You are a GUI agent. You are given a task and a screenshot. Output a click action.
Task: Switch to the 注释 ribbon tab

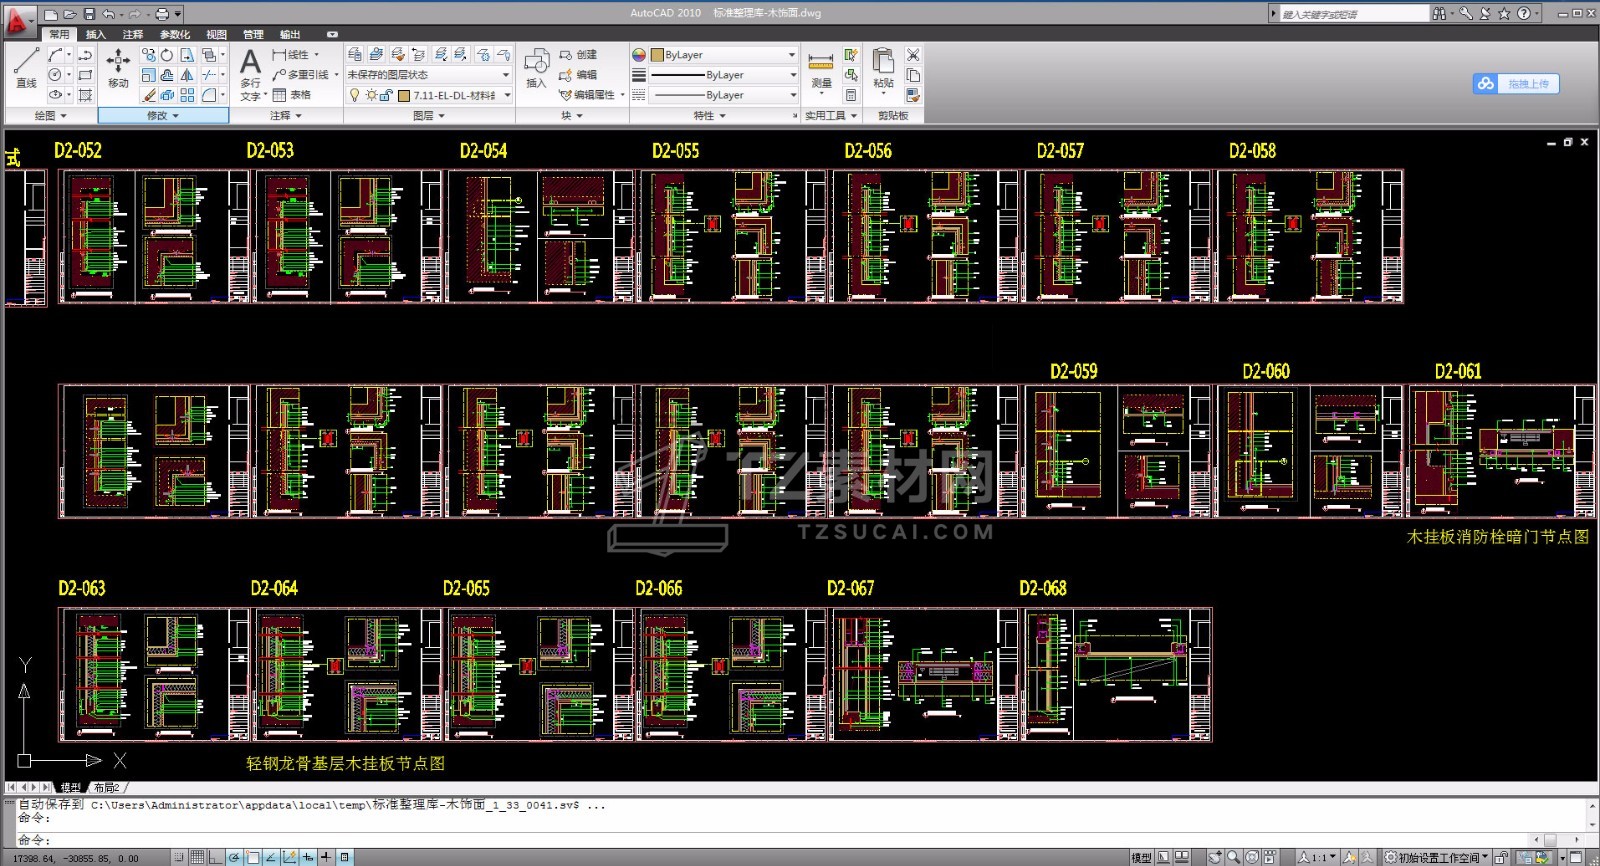133,34
